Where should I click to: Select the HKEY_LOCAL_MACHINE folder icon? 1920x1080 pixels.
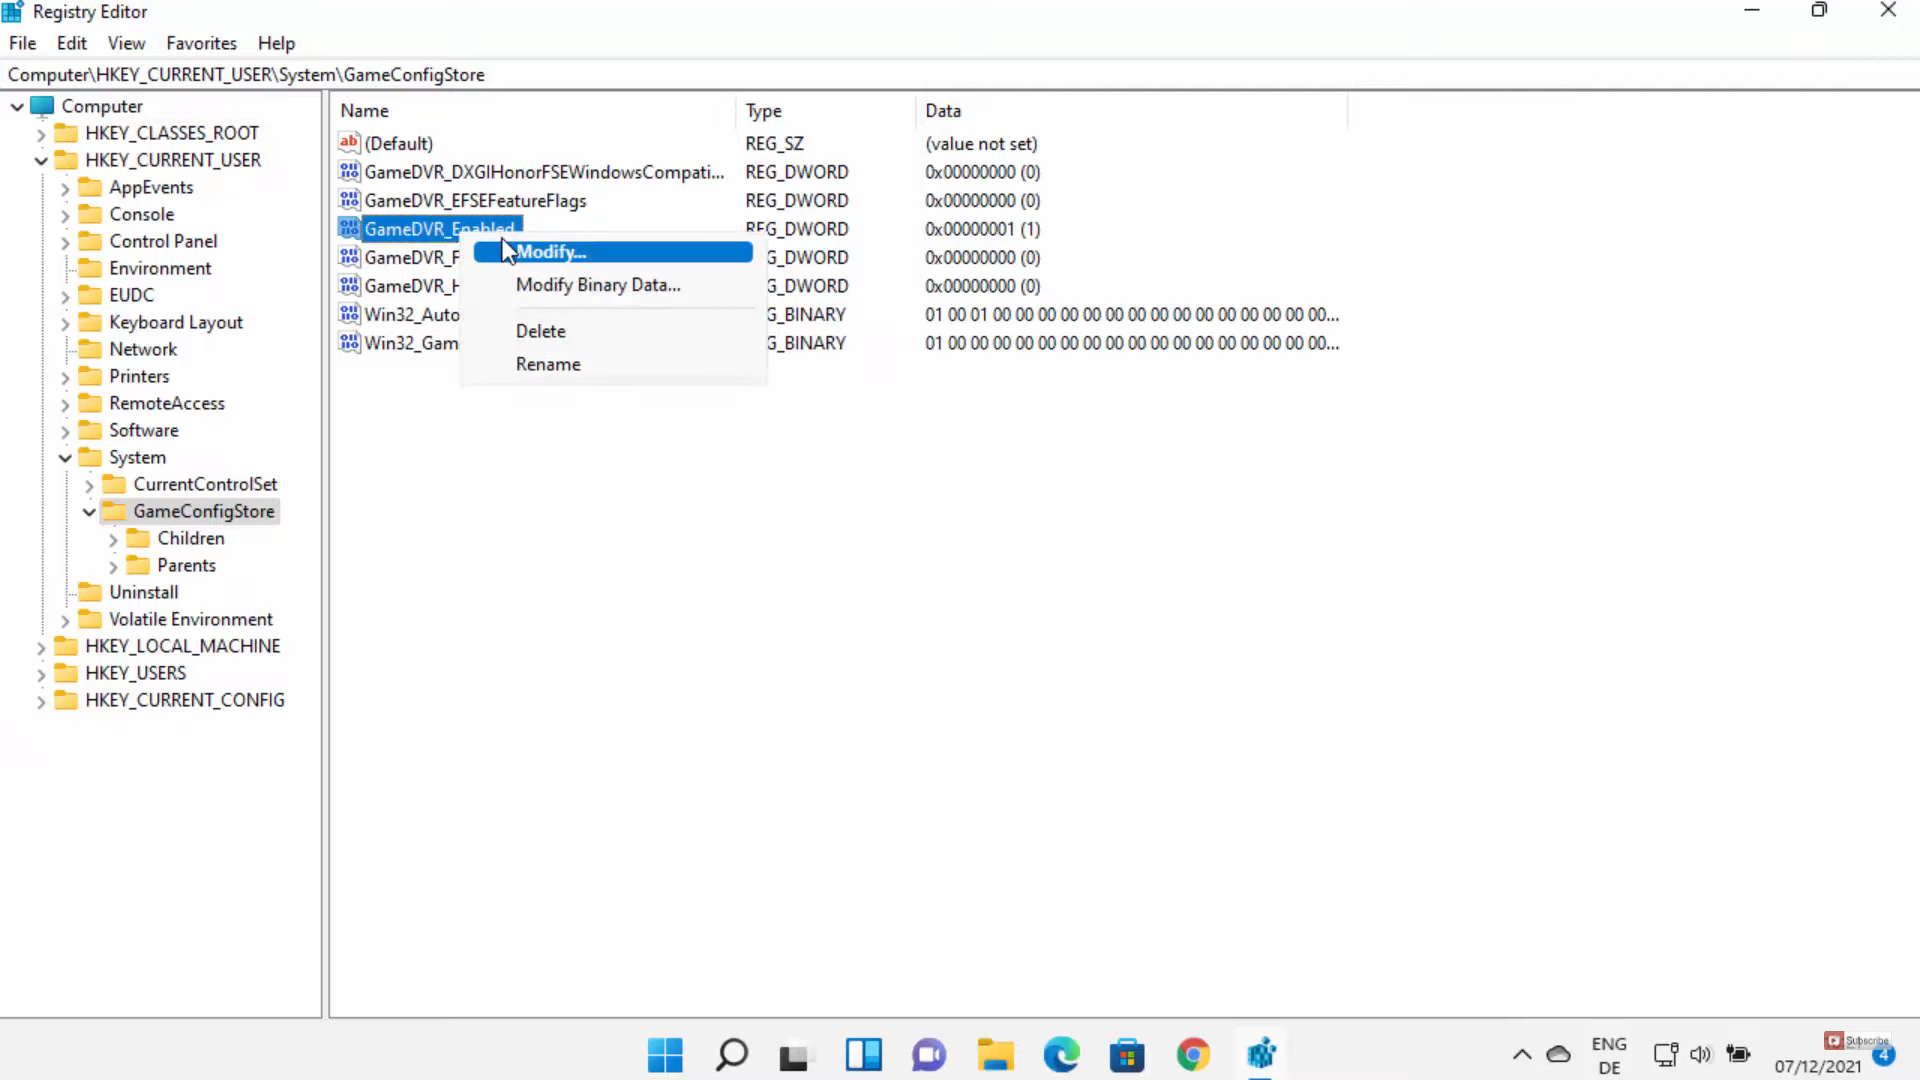66,646
